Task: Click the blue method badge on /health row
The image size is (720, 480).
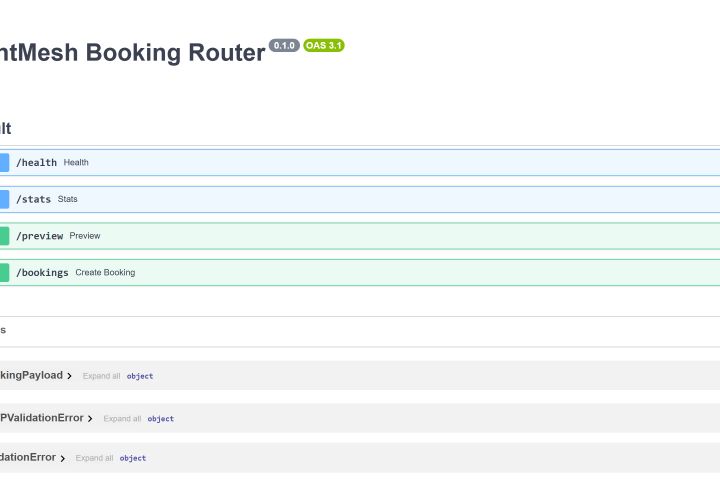Action: point(4,162)
